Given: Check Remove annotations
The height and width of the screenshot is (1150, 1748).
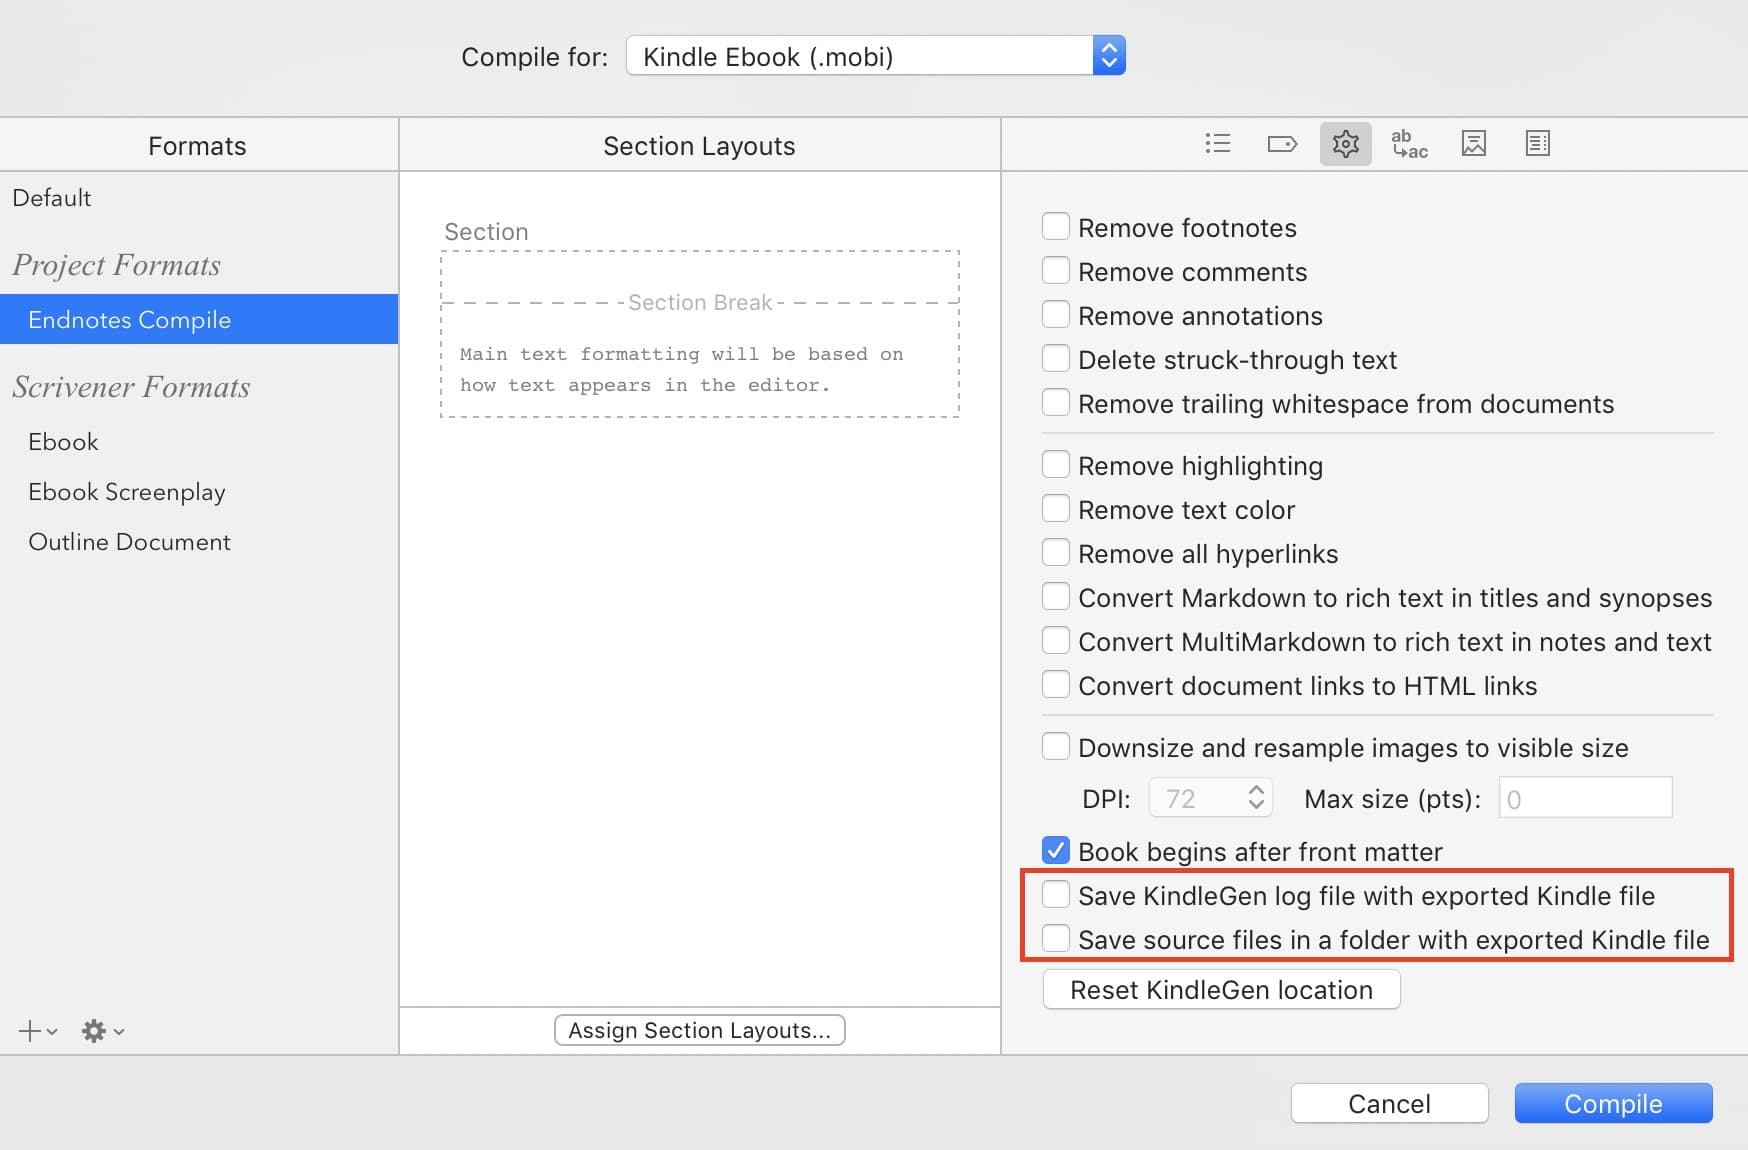Looking at the screenshot, I should point(1055,315).
